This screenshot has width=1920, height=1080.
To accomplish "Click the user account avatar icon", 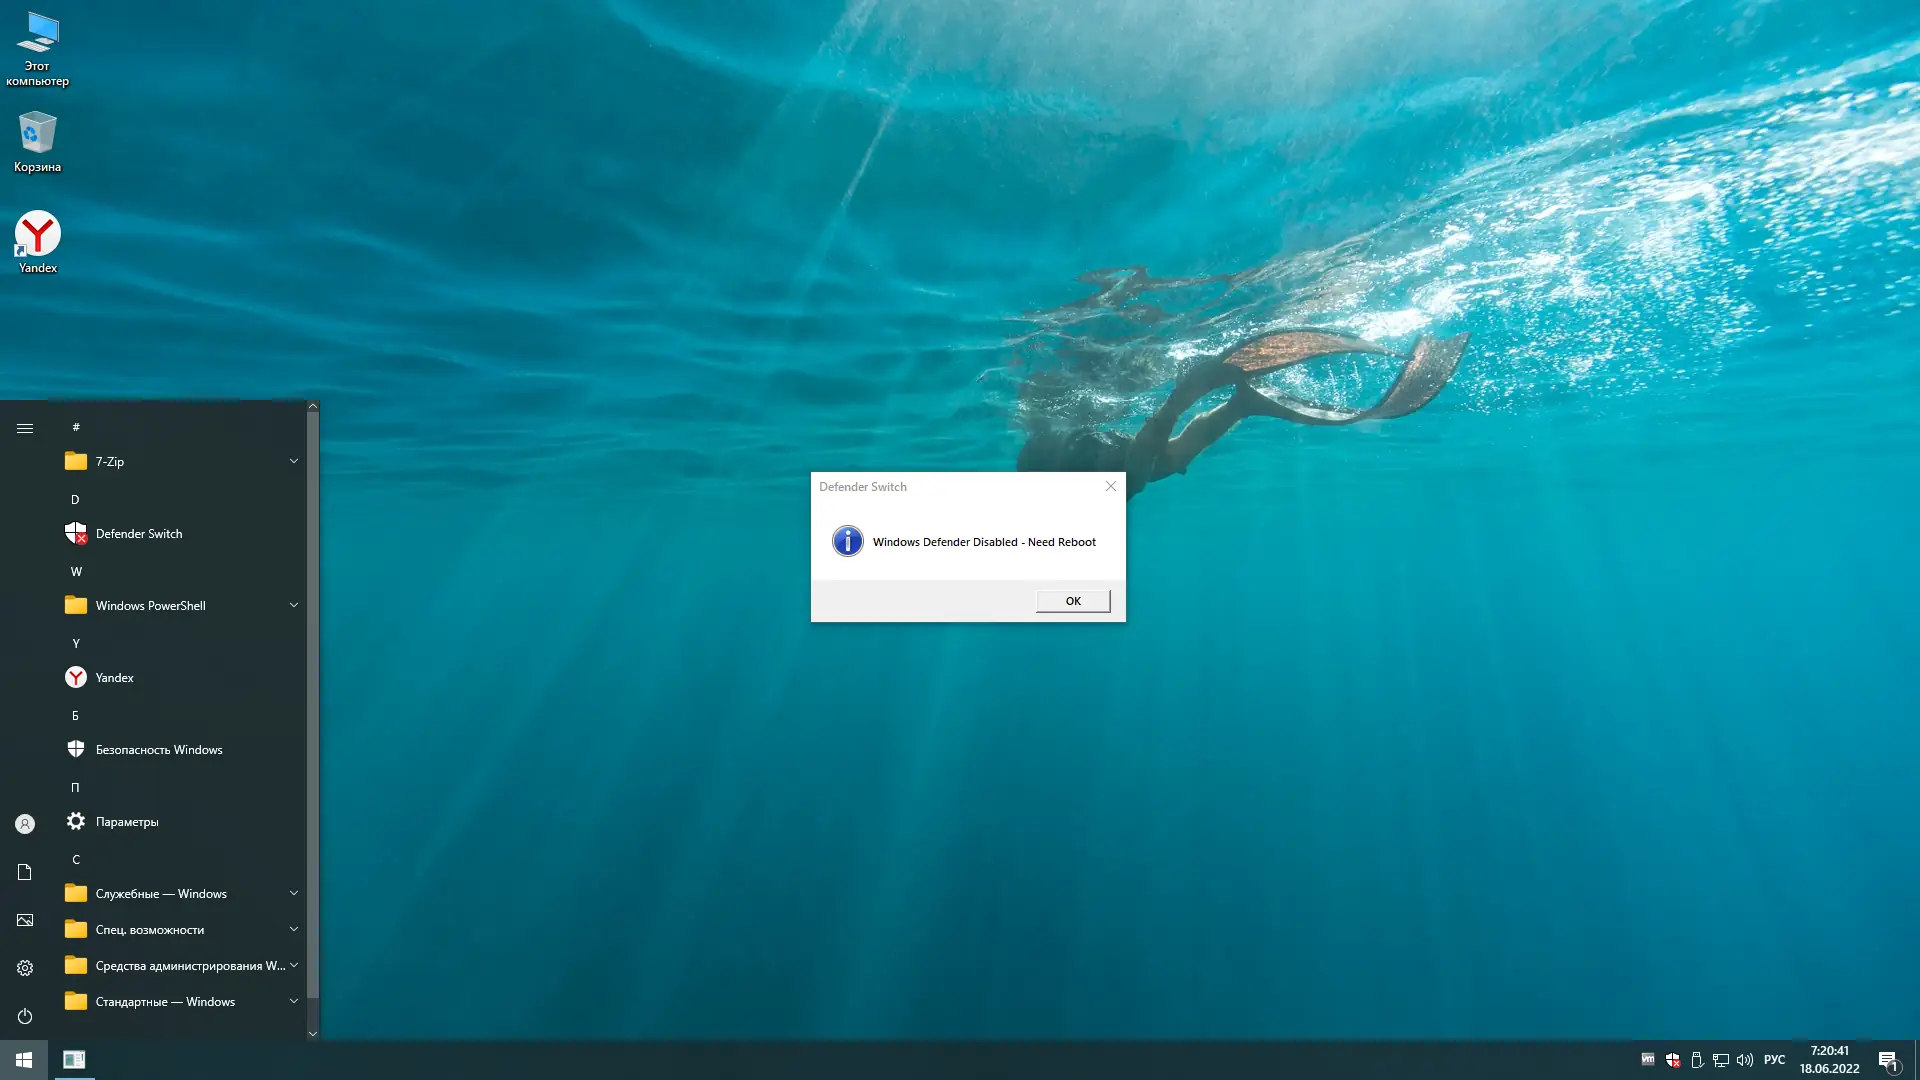I will click(25, 824).
